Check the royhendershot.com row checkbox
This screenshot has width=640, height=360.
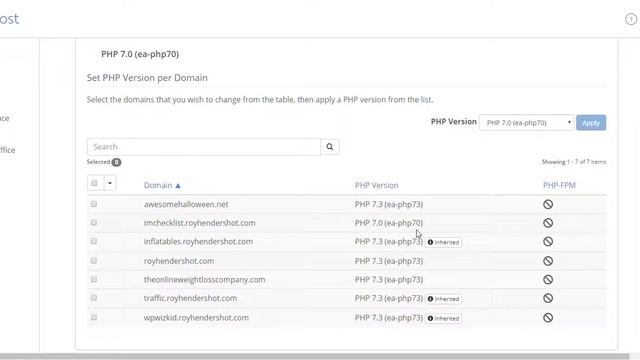94,260
